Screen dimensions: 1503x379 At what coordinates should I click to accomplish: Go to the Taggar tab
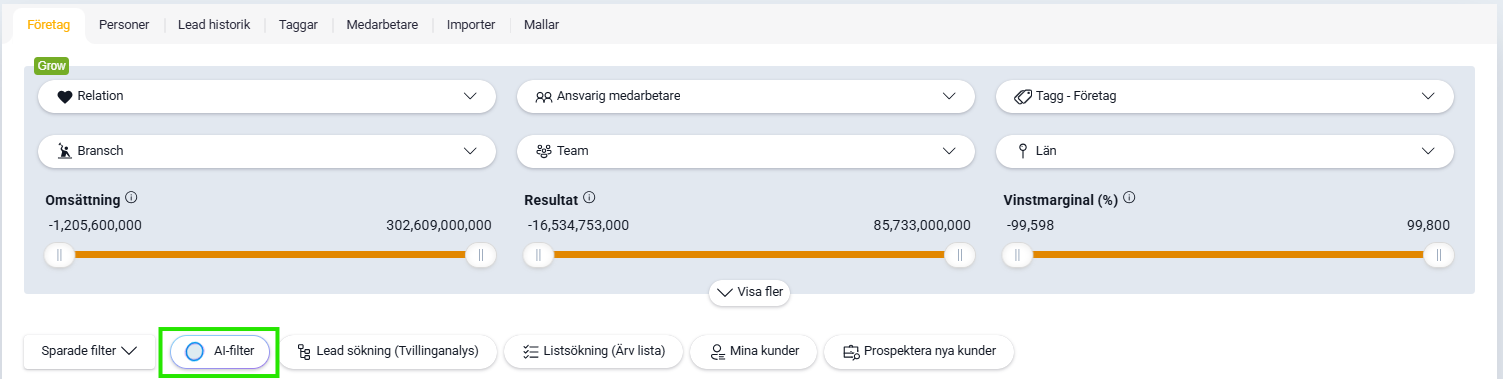coord(298,25)
